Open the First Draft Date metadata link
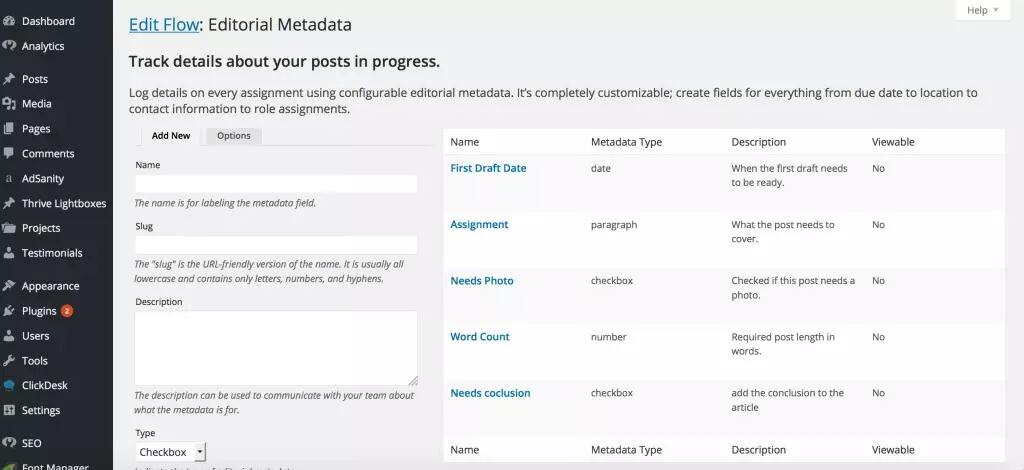The width and height of the screenshot is (1024, 470). pyautogui.click(x=488, y=168)
